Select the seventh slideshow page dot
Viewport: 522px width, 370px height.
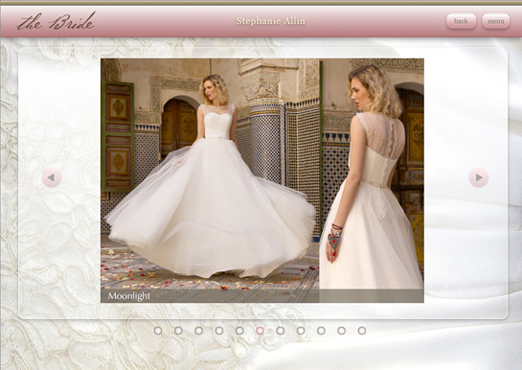[280, 331]
